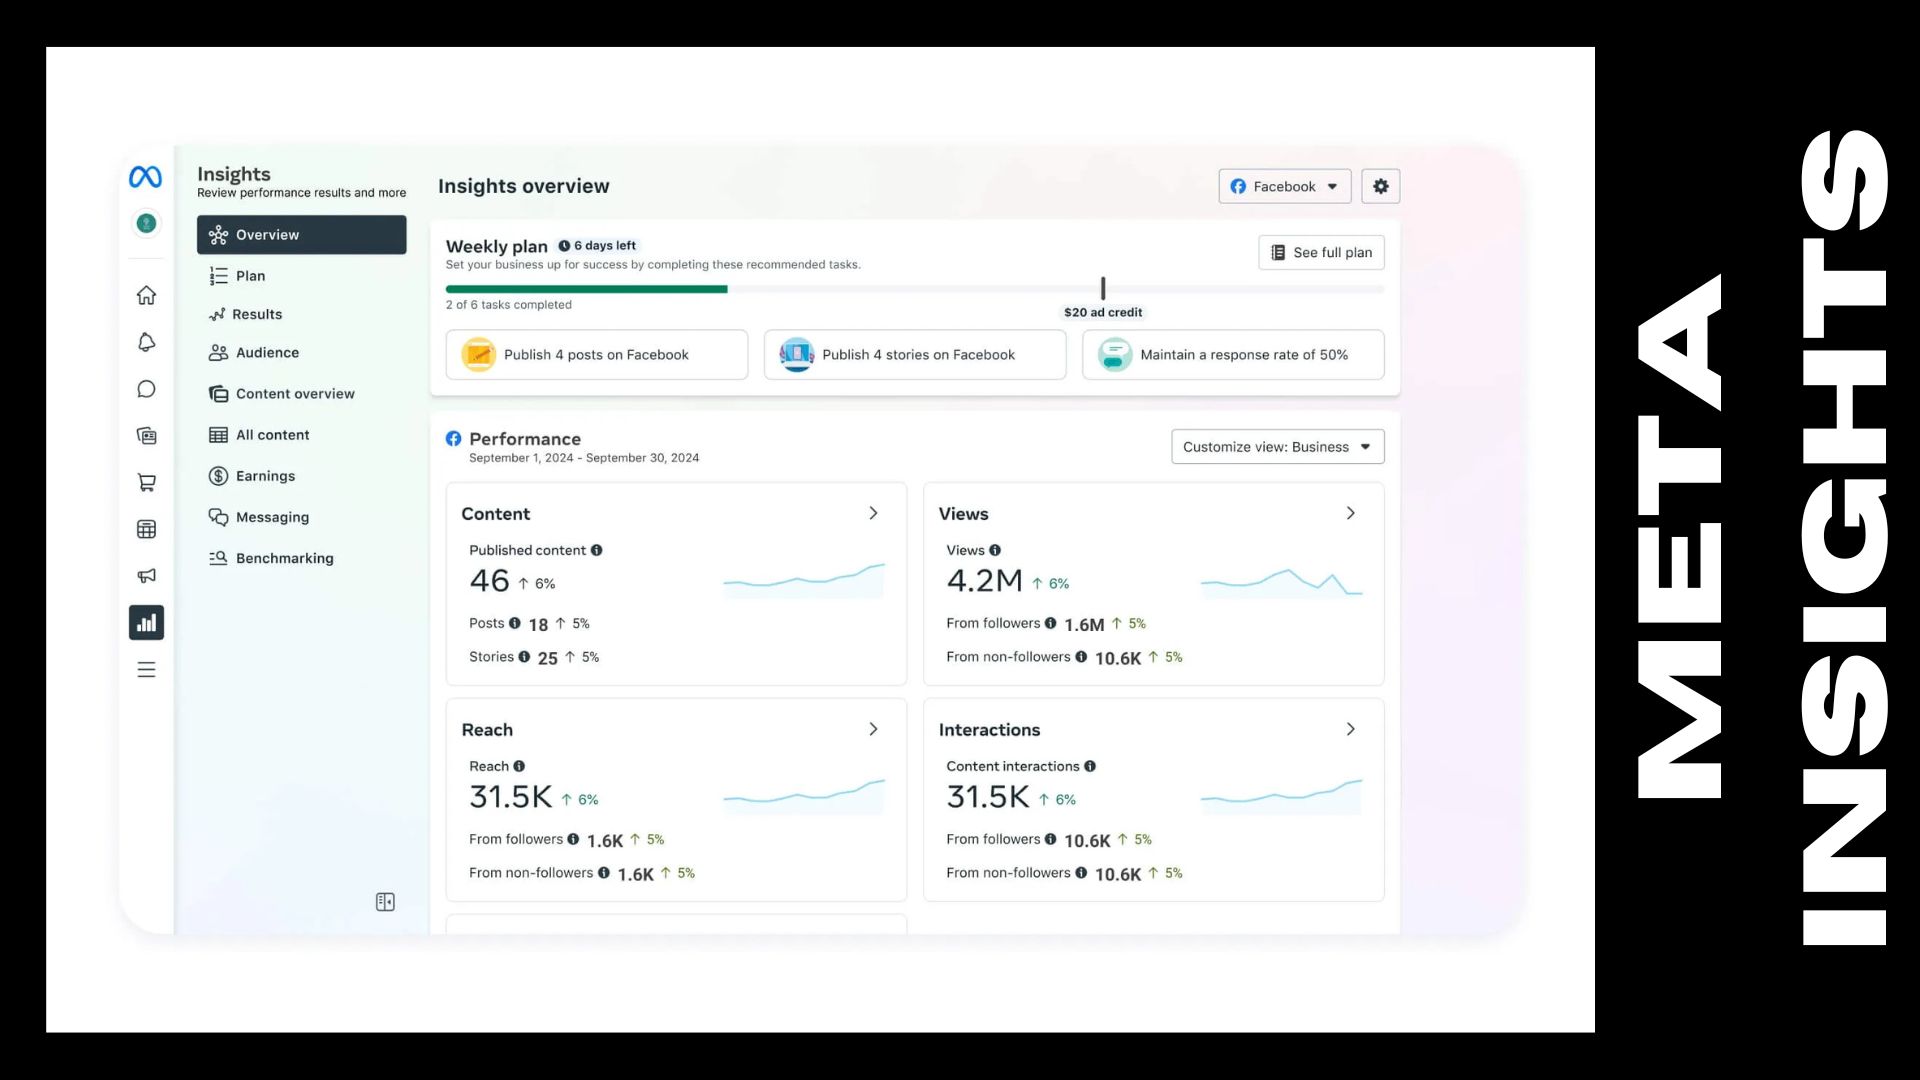The width and height of the screenshot is (1920, 1080).
Task: Open the Messaging menu item
Action: coord(301,517)
